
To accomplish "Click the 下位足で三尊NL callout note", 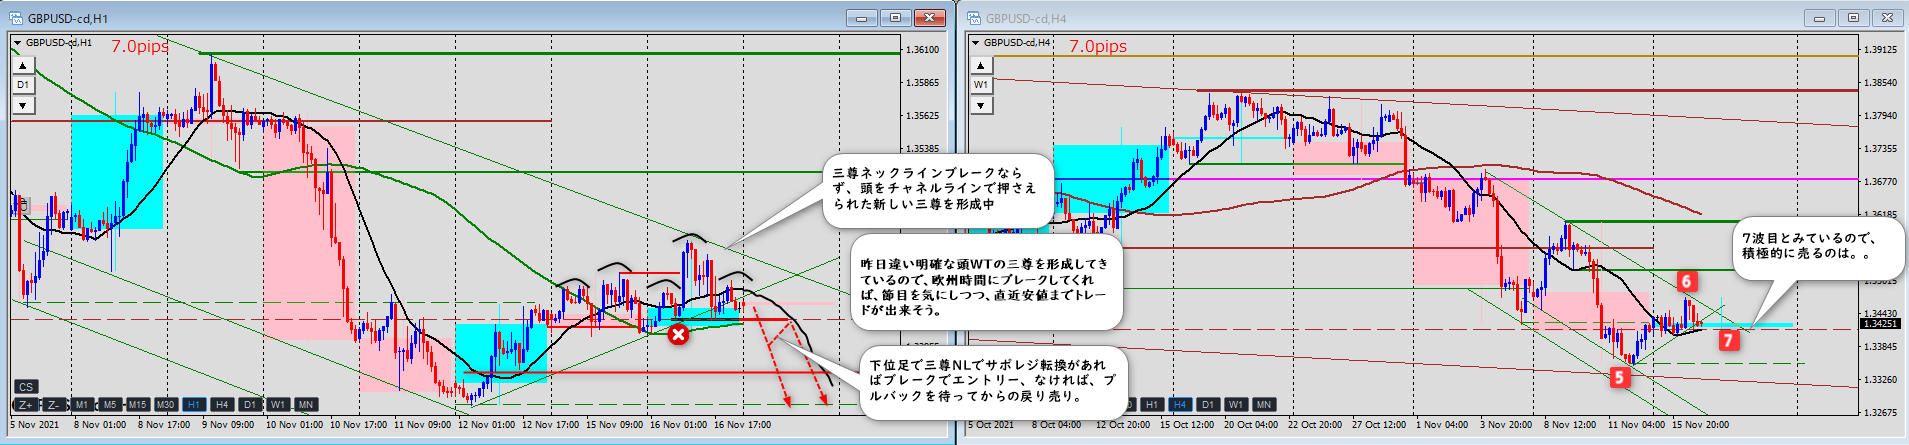I will tap(994, 382).
